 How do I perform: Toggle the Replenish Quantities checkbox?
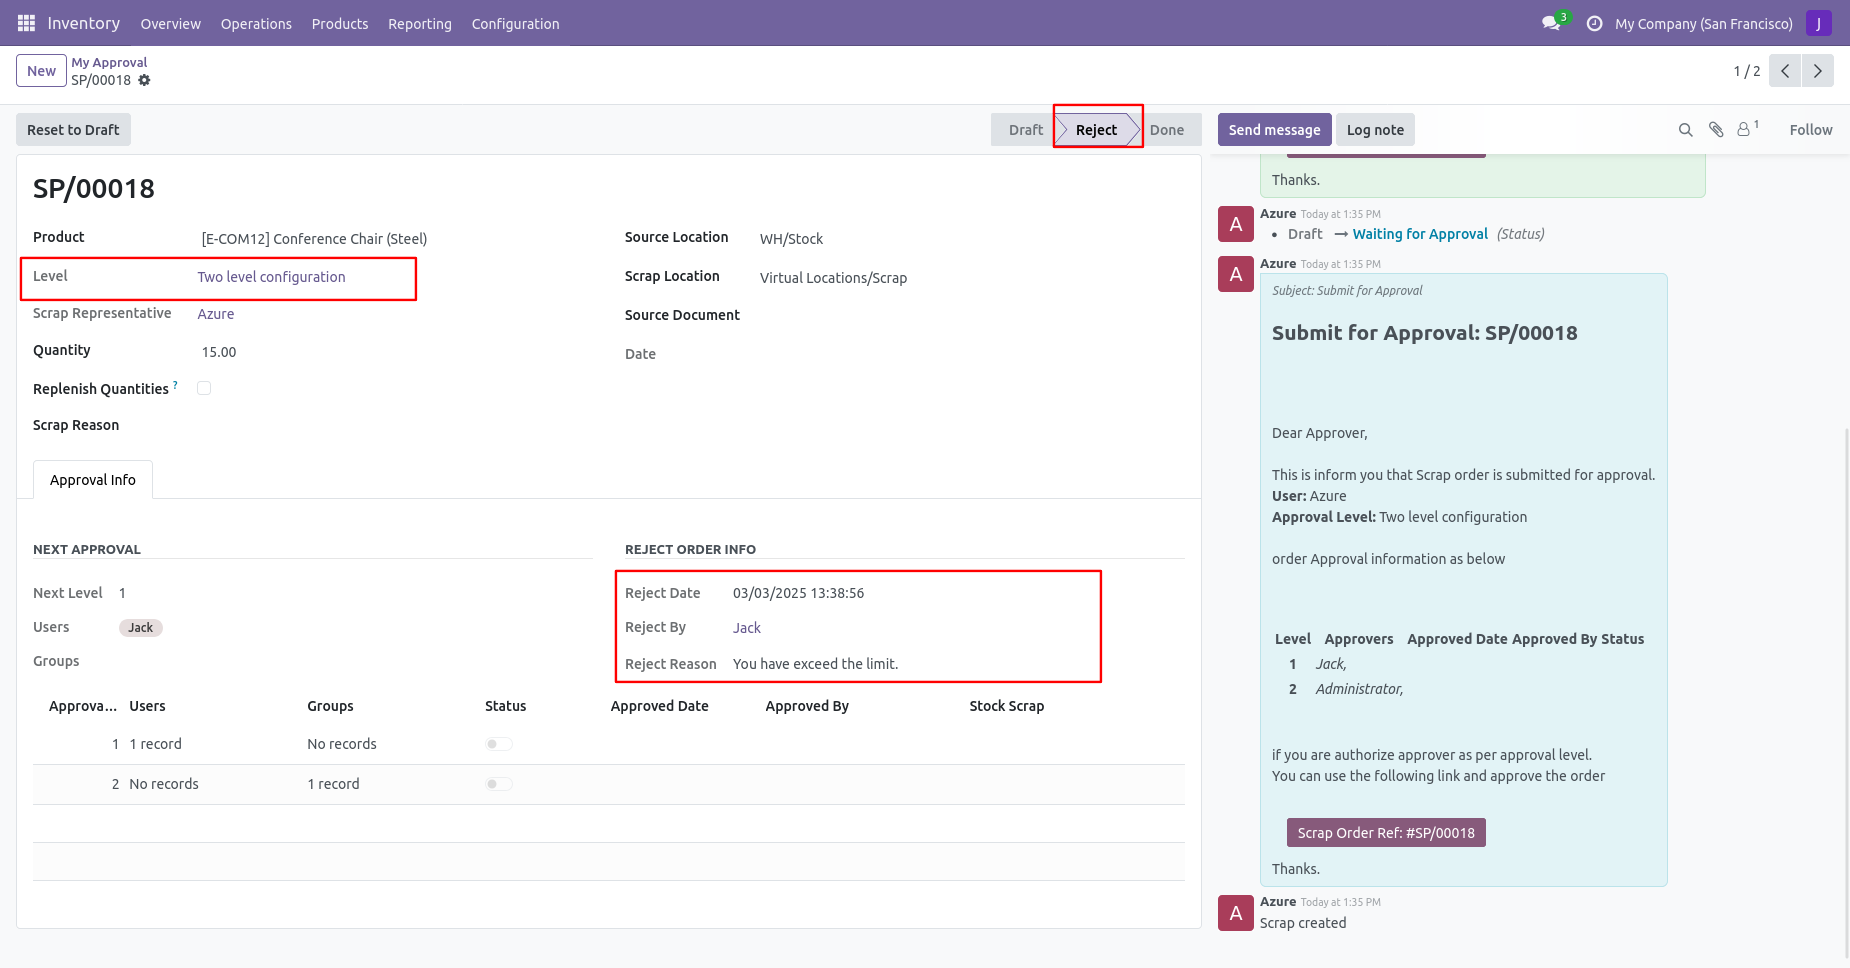tap(204, 388)
